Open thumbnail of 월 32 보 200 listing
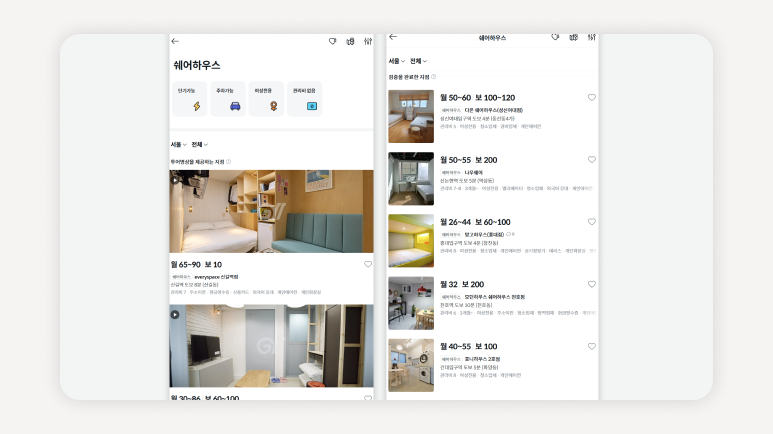Viewport: 773px width, 434px height. [x=411, y=303]
